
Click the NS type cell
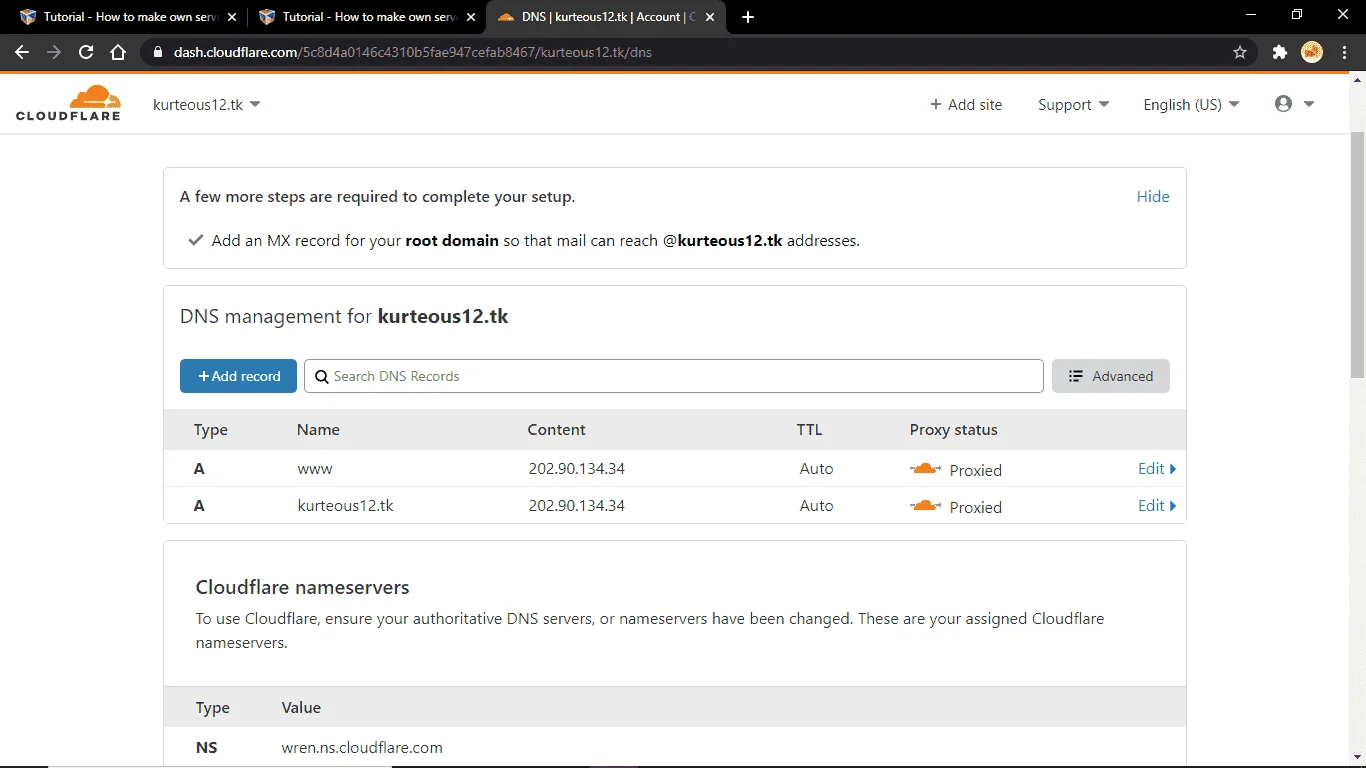(x=207, y=747)
